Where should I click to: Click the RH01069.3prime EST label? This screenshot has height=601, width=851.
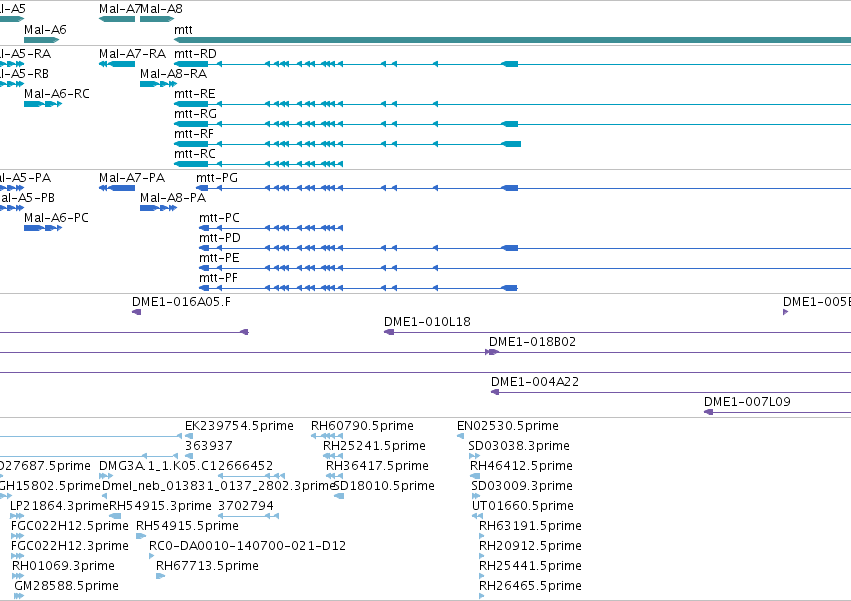63,566
